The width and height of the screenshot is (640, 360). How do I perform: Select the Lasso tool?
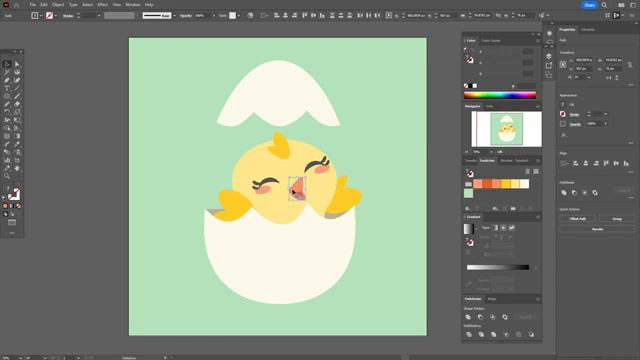pos(17,72)
